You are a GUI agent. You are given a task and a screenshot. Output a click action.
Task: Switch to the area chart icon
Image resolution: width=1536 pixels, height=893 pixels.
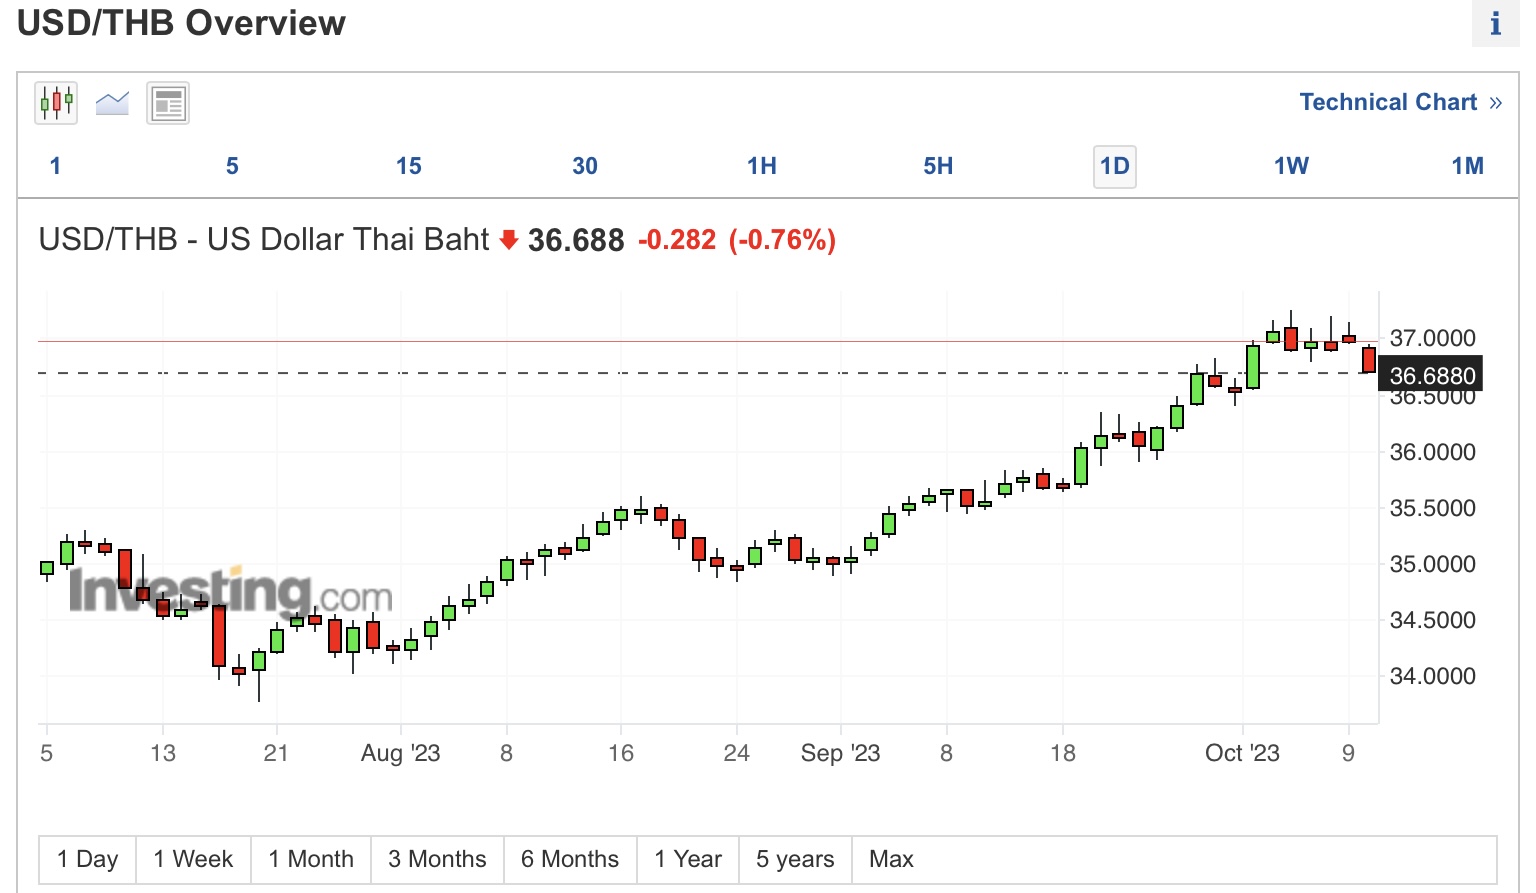coord(112,103)
